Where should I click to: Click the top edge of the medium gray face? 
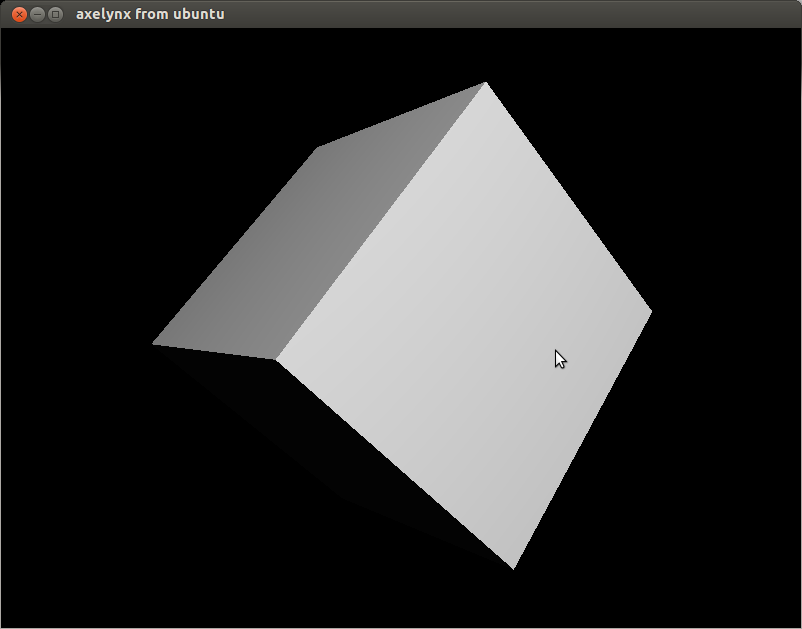[401, 116]
